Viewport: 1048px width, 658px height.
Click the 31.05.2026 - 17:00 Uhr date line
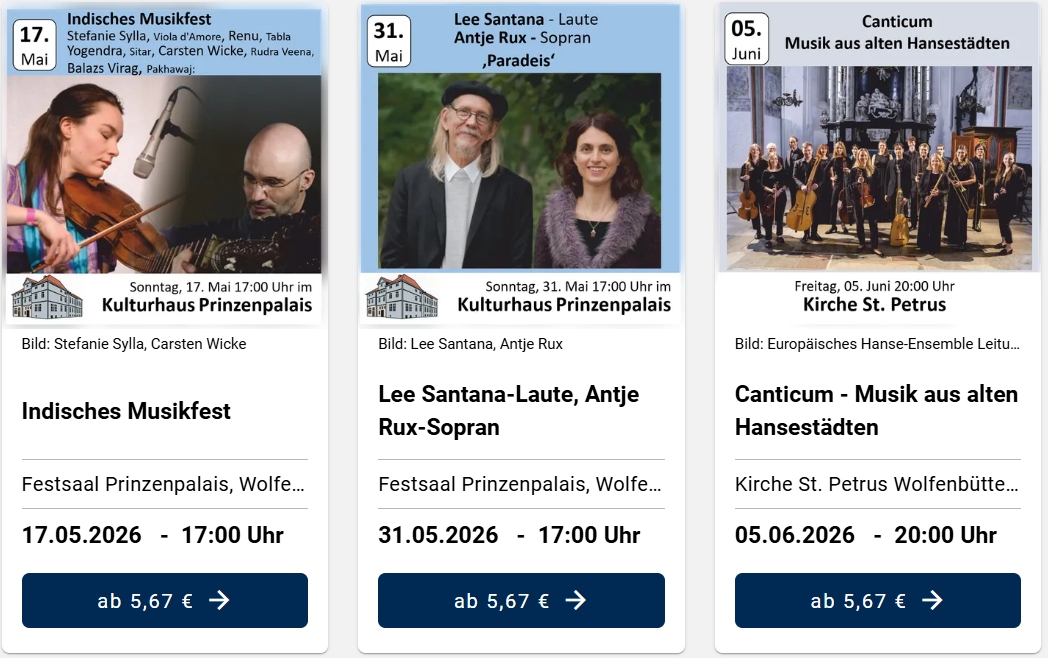coord(509,535)
